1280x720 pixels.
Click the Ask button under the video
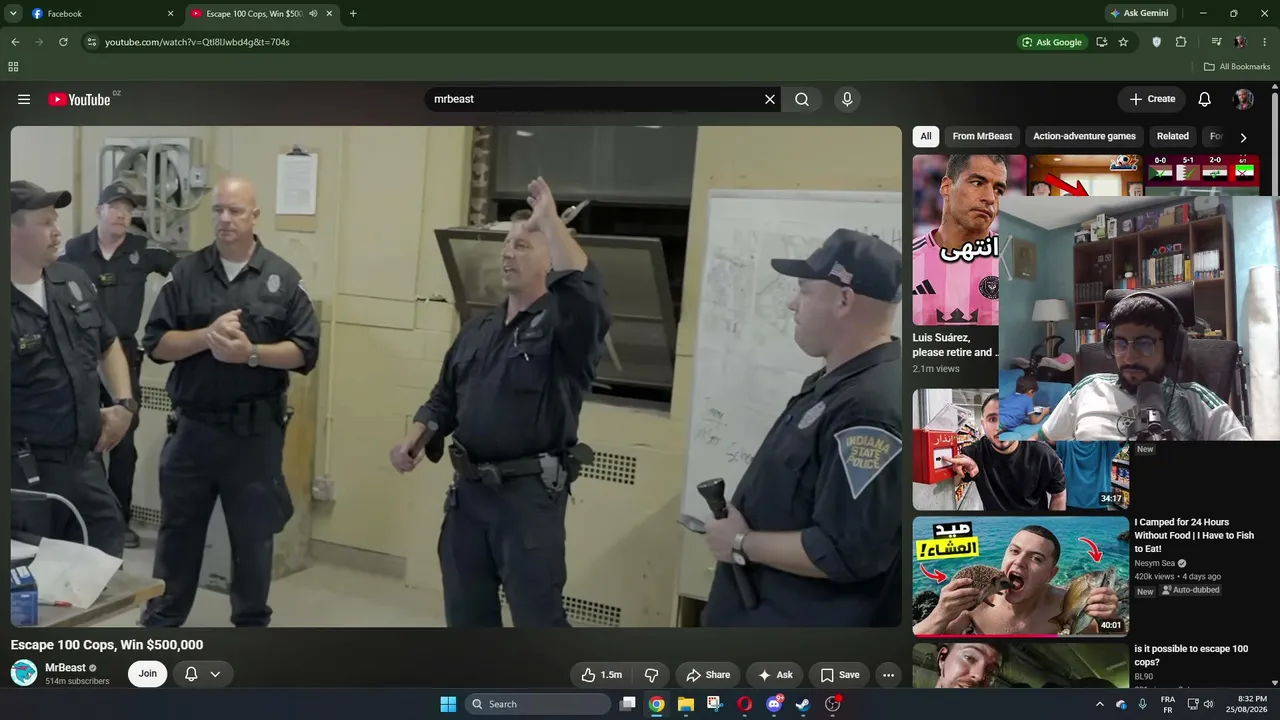(x=775, y=675)
